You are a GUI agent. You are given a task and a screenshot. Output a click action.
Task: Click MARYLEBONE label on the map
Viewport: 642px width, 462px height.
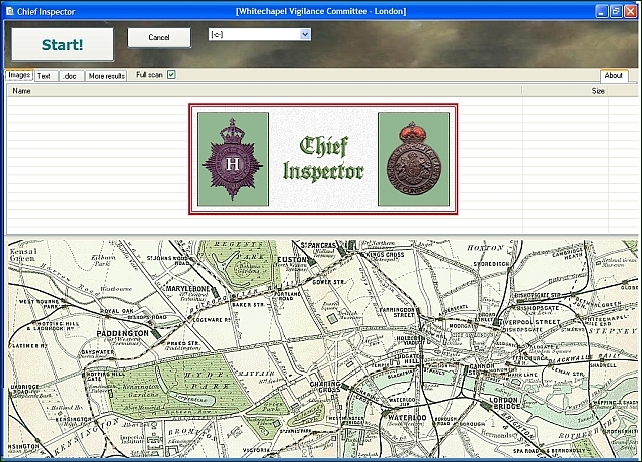pos(188,289)
